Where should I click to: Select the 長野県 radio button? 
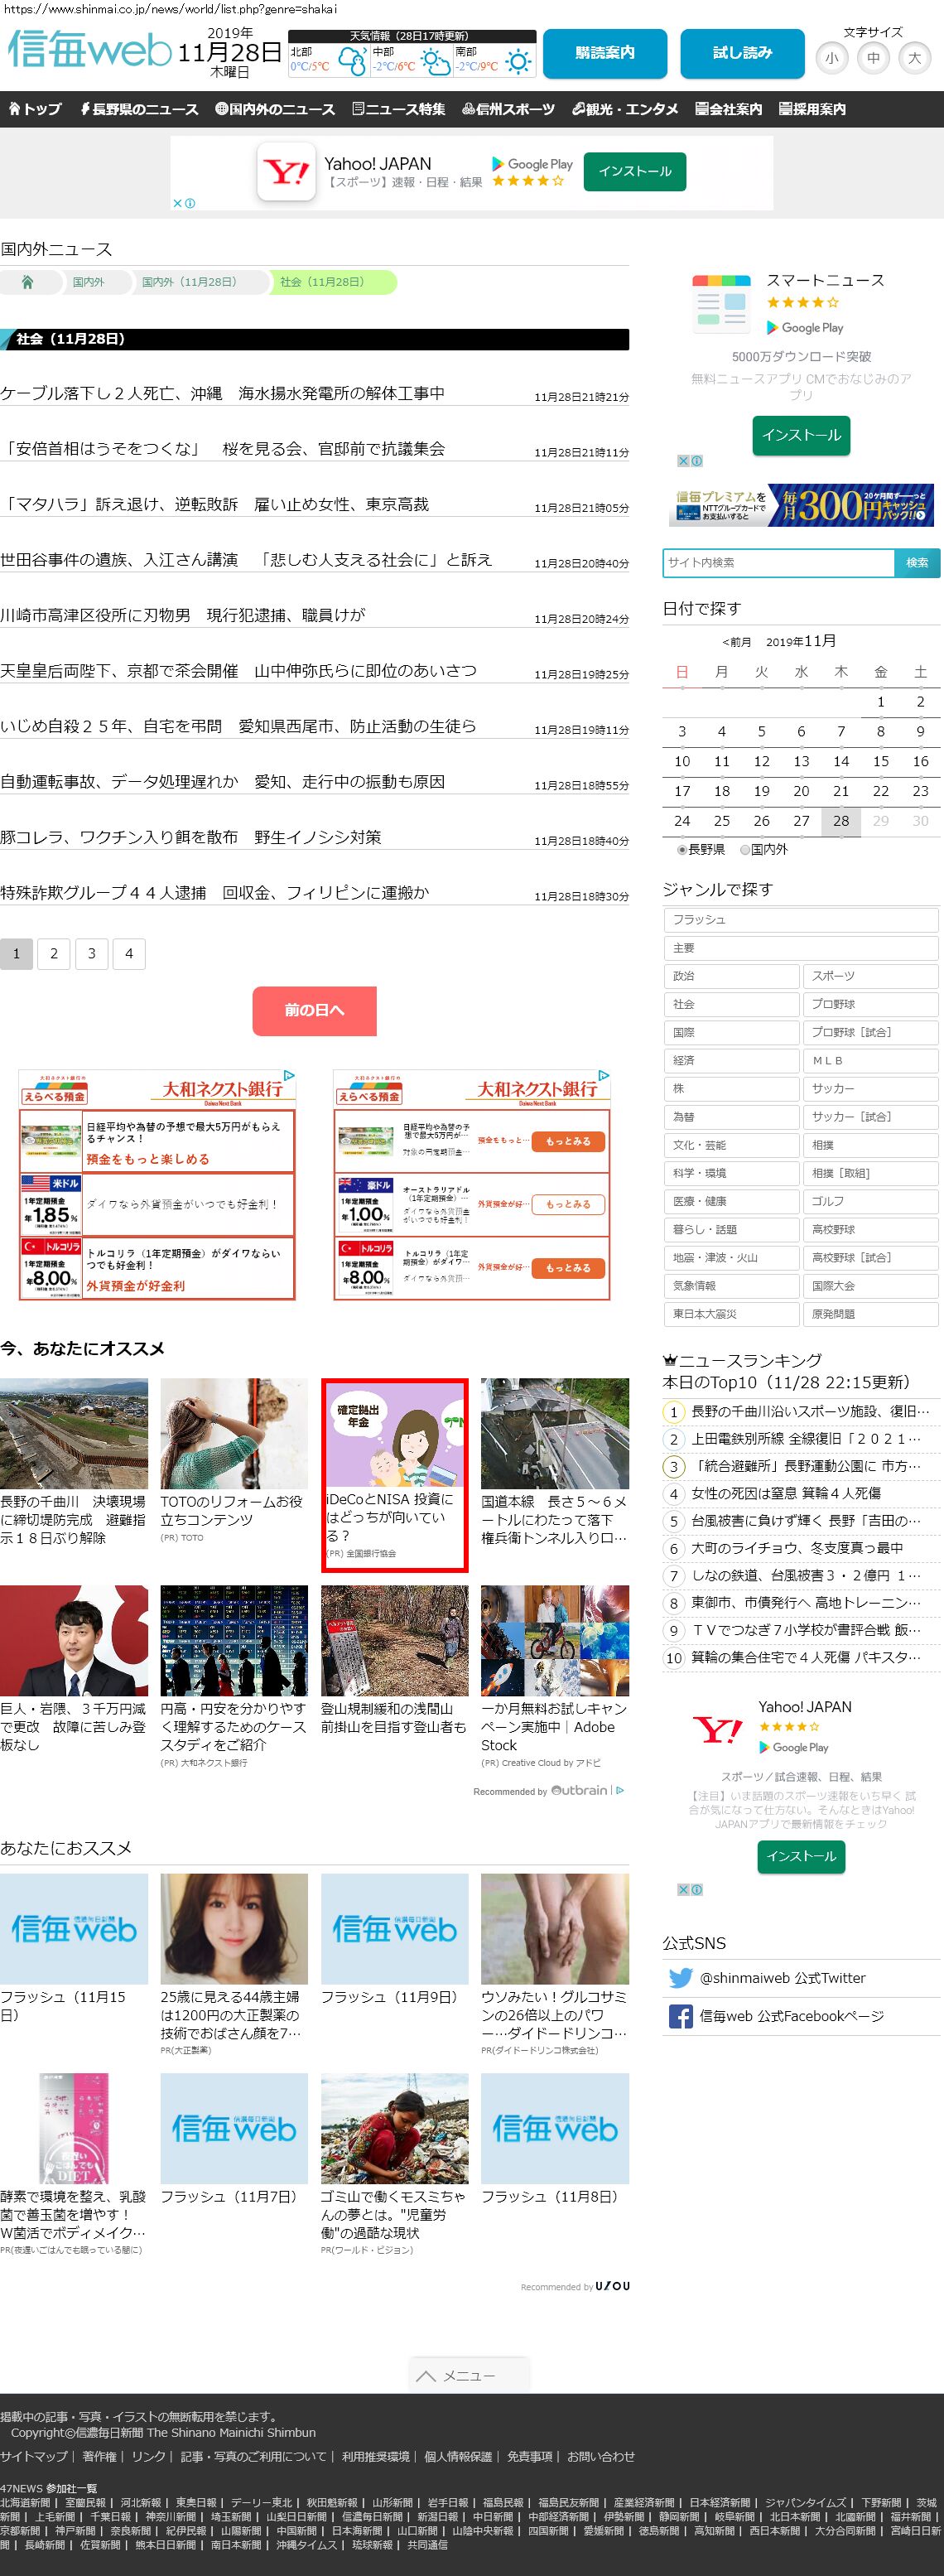pos(682,849)
